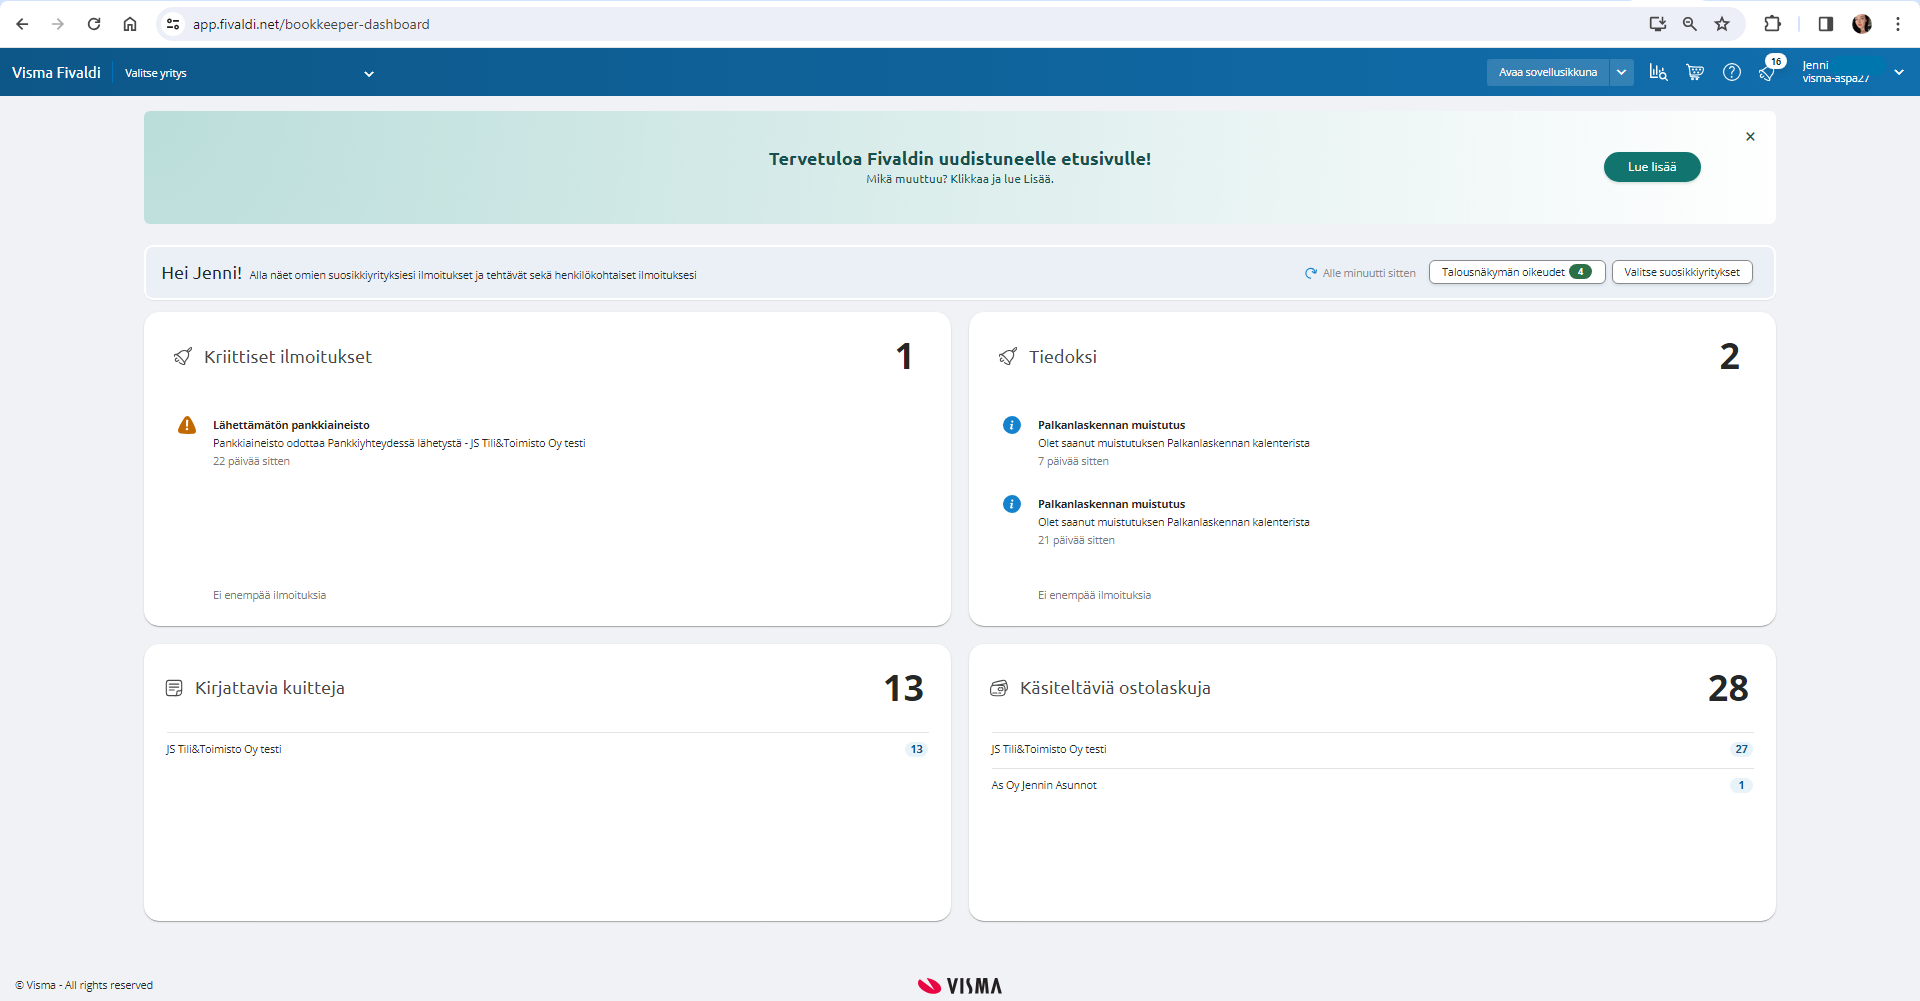The height and width of the screenshot is (1001, 1920).
Task: Open Talousnäkymän oikeudet button
Action: pyautogui.click(x=1516, y=272)
